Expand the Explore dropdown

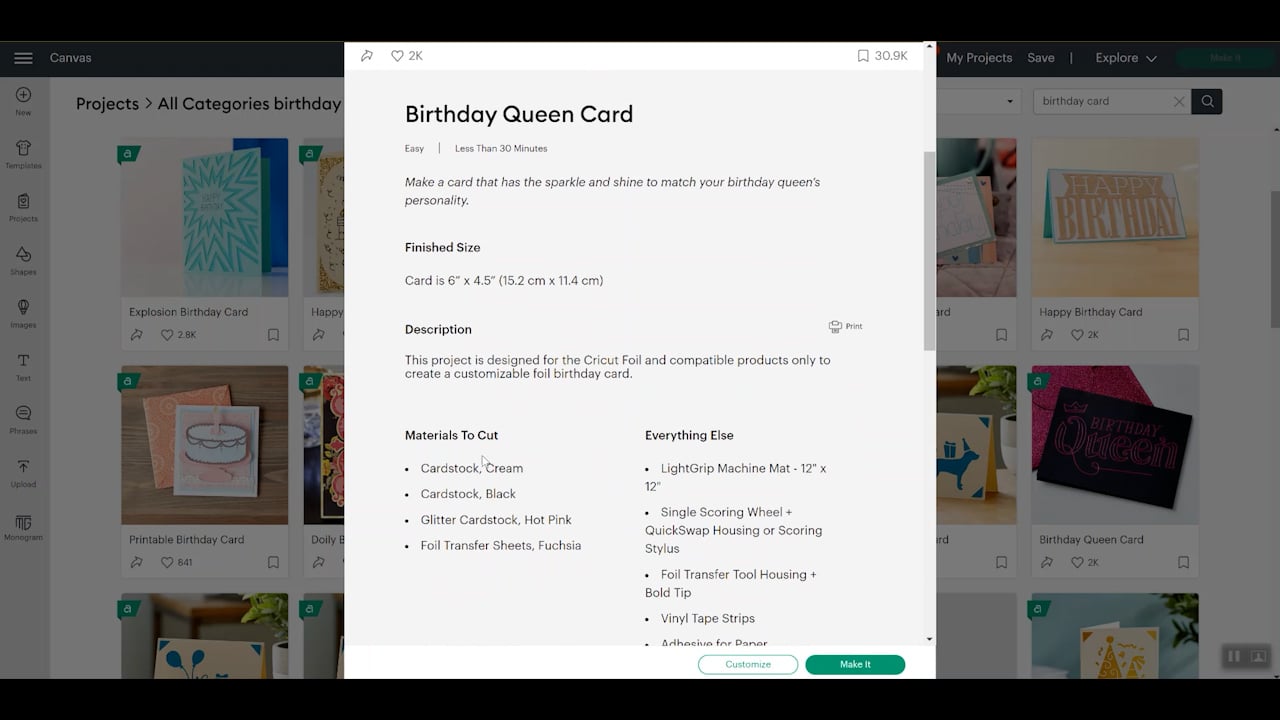click(1126, 58)
